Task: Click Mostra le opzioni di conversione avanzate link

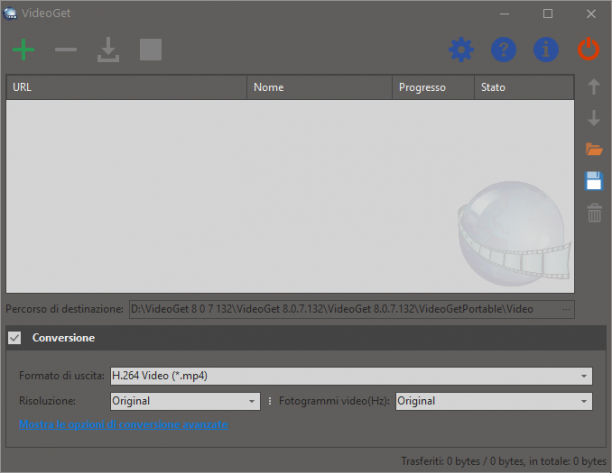Action: point(123,424)
